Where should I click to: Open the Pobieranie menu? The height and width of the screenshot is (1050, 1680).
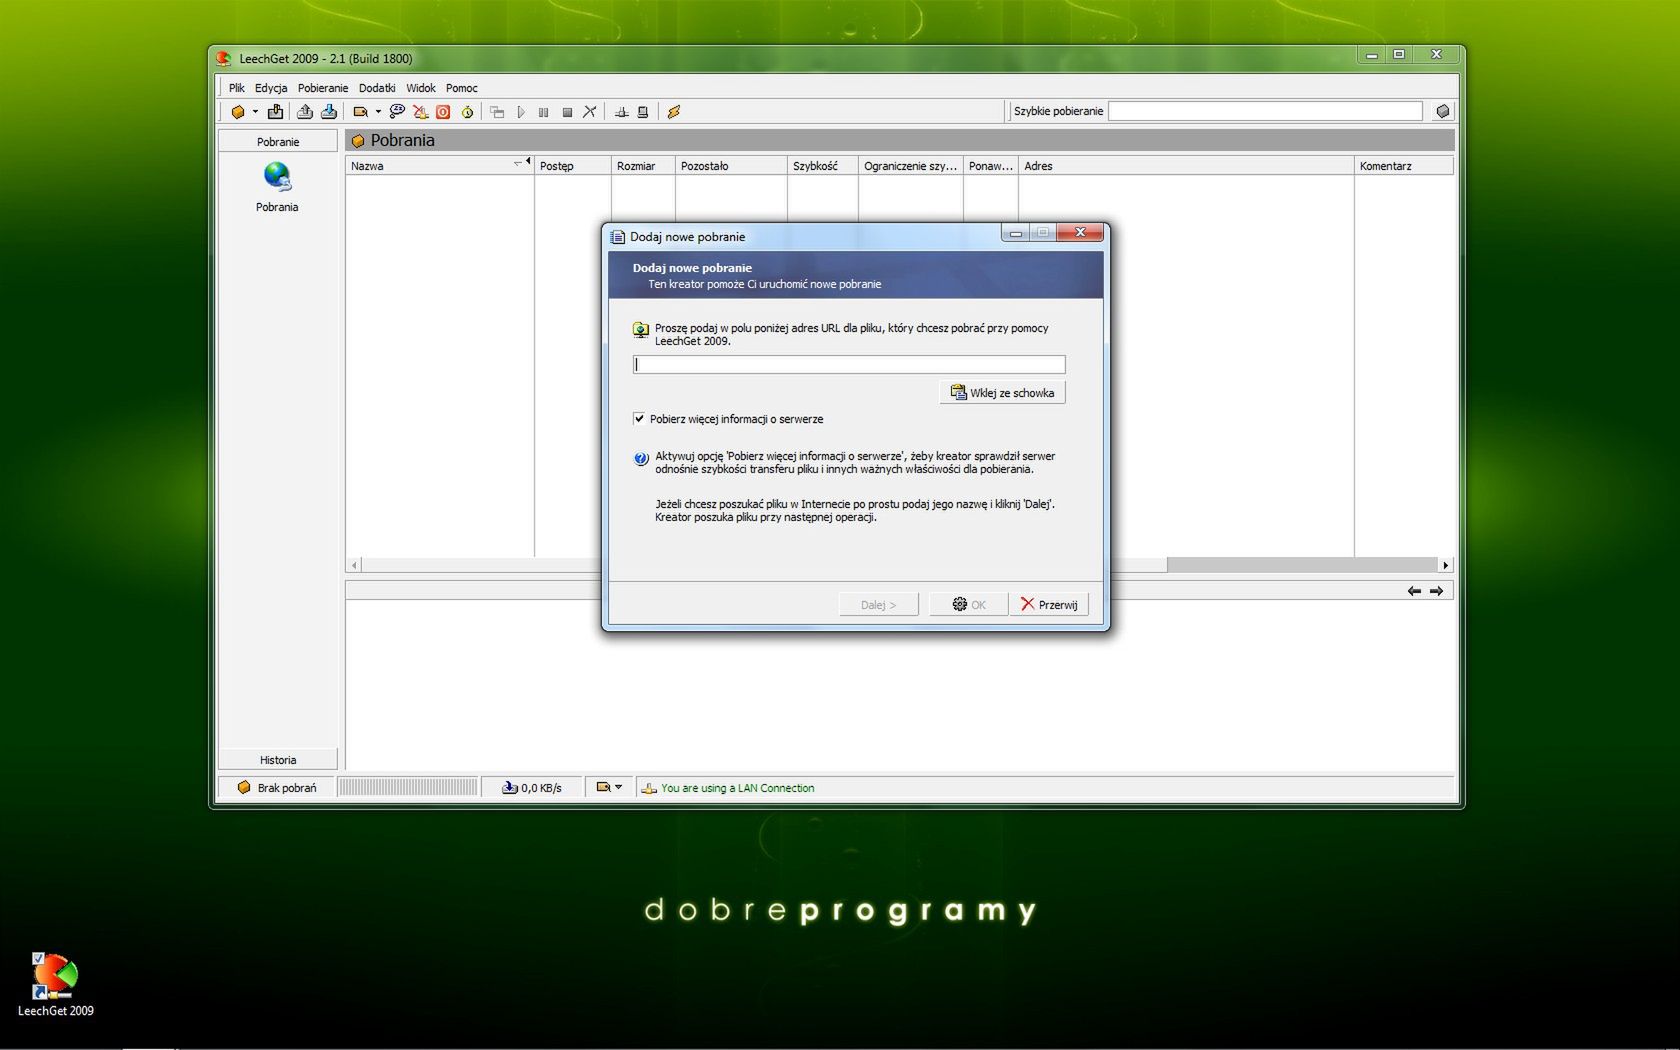pyautogui.click(x=323, y=88)
